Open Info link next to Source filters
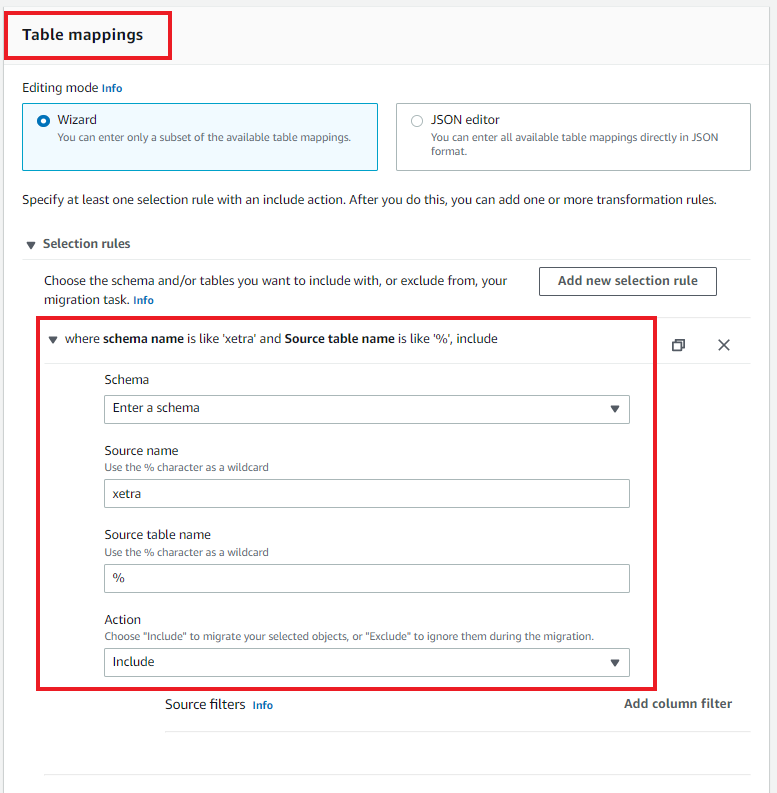This screenshot has height=793, width=777. click(262, 705)
